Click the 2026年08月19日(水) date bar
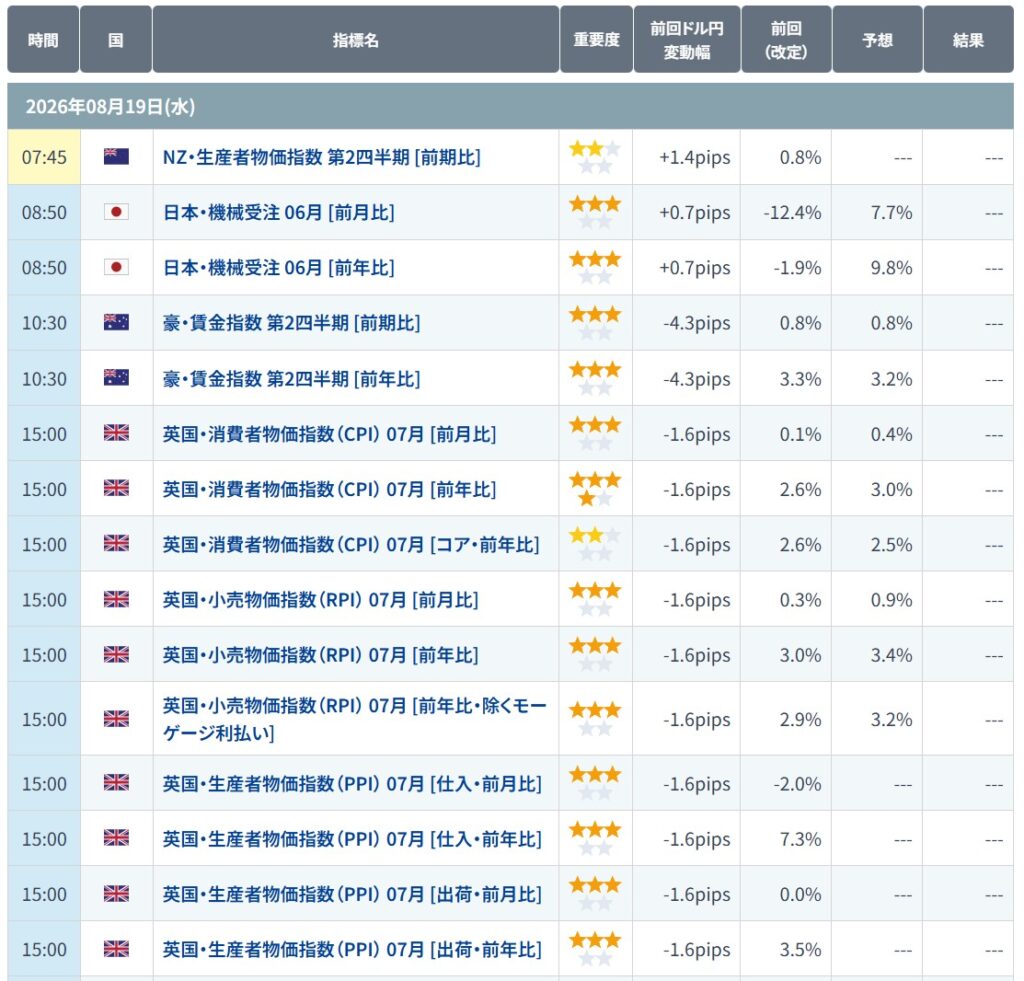1024x981 pixels. 511,106
